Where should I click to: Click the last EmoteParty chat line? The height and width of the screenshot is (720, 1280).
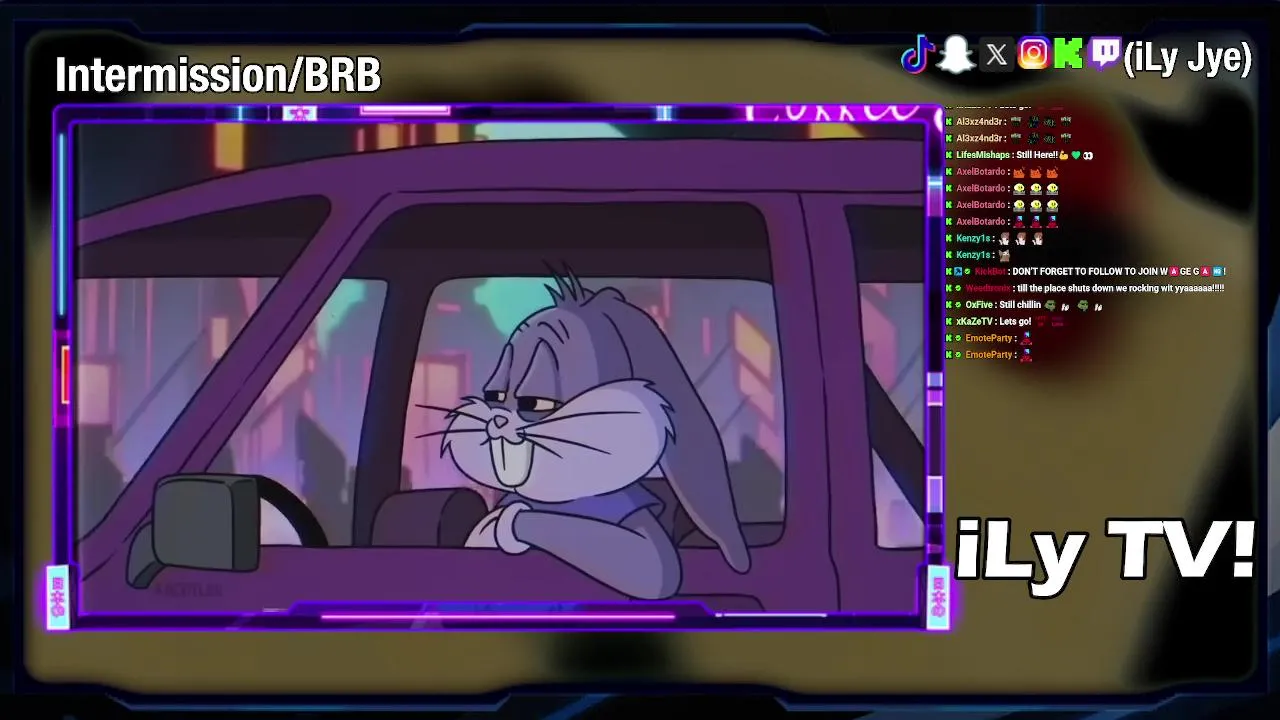tap(988, 355)
